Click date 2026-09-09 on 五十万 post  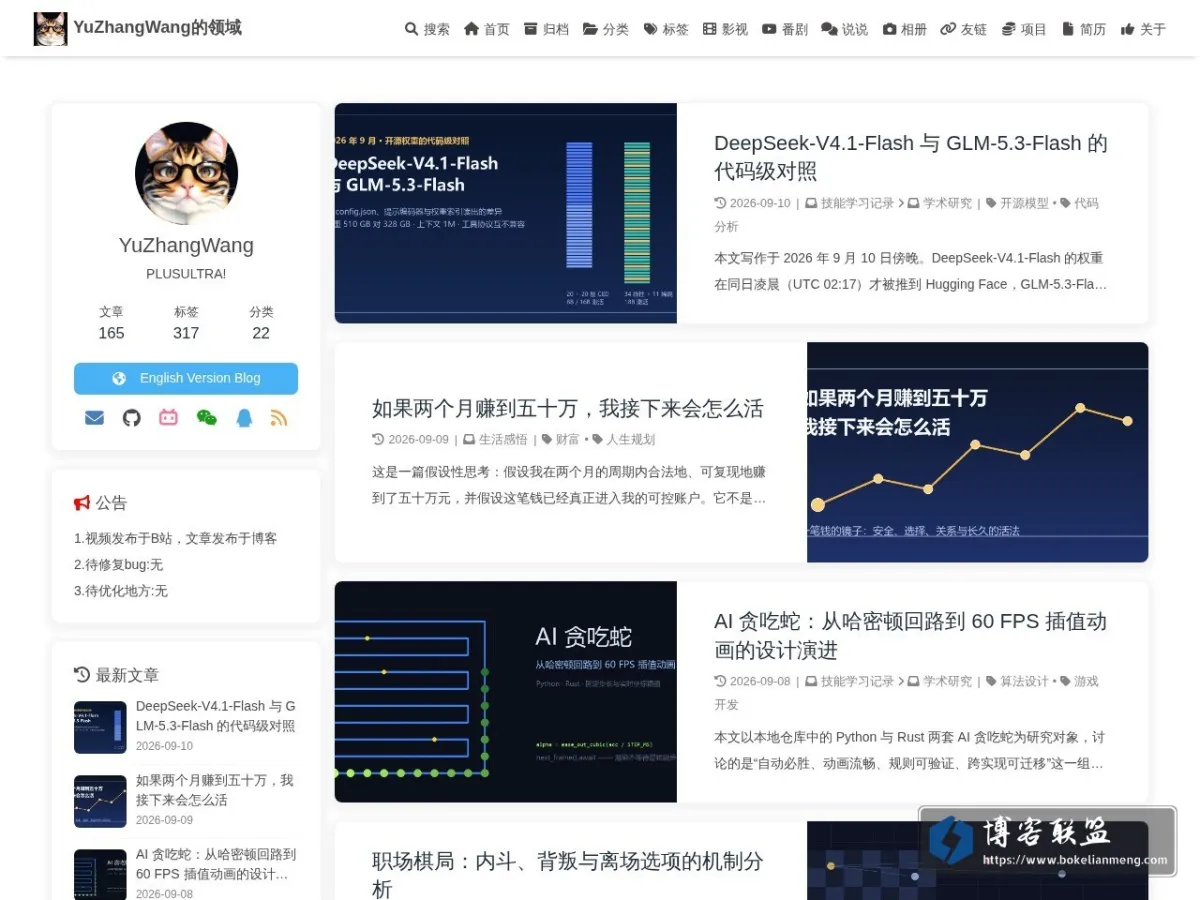tap(418, 439)
